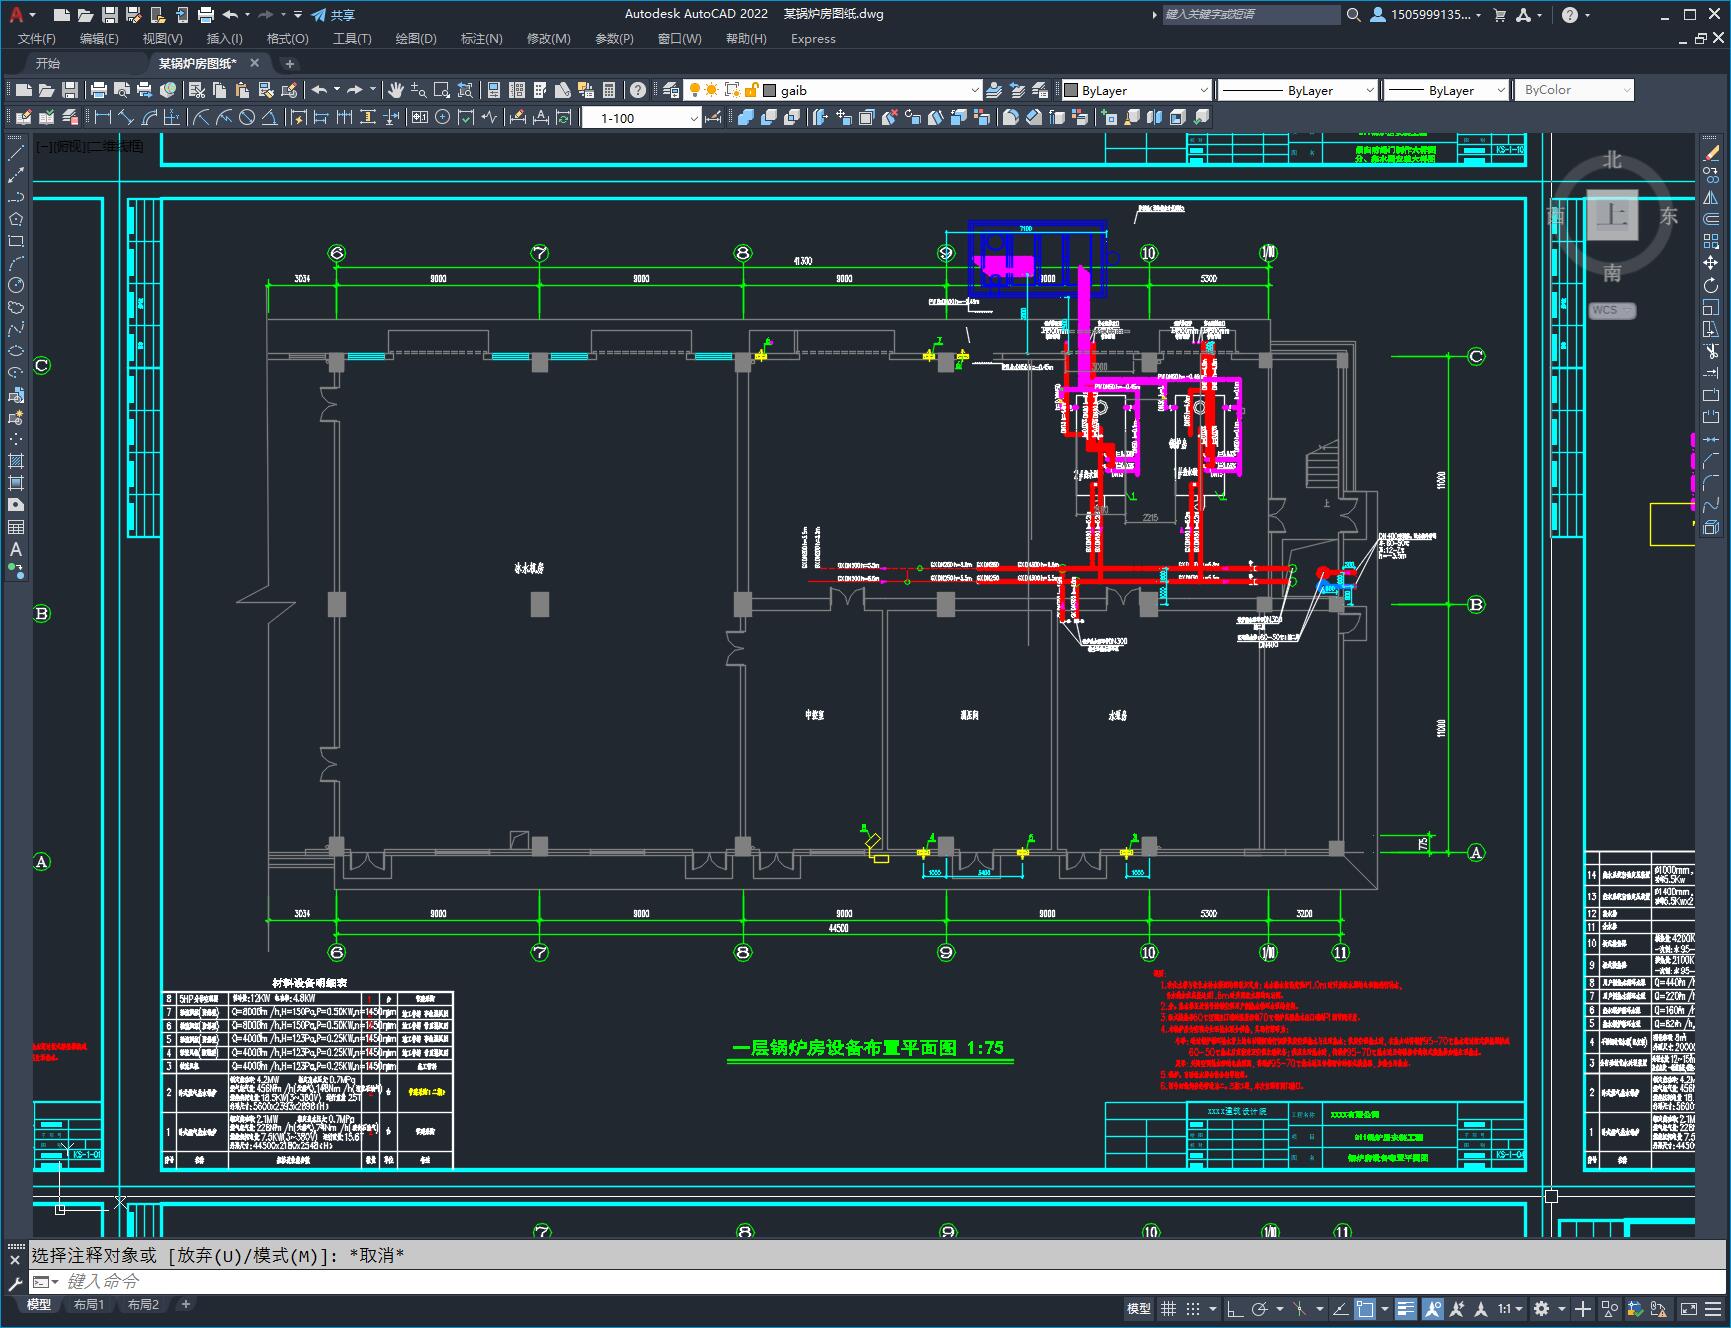Click the 模型 button in status bar
Viewport: 1731px width, 1328px height.
[x=1139, y=1308]
